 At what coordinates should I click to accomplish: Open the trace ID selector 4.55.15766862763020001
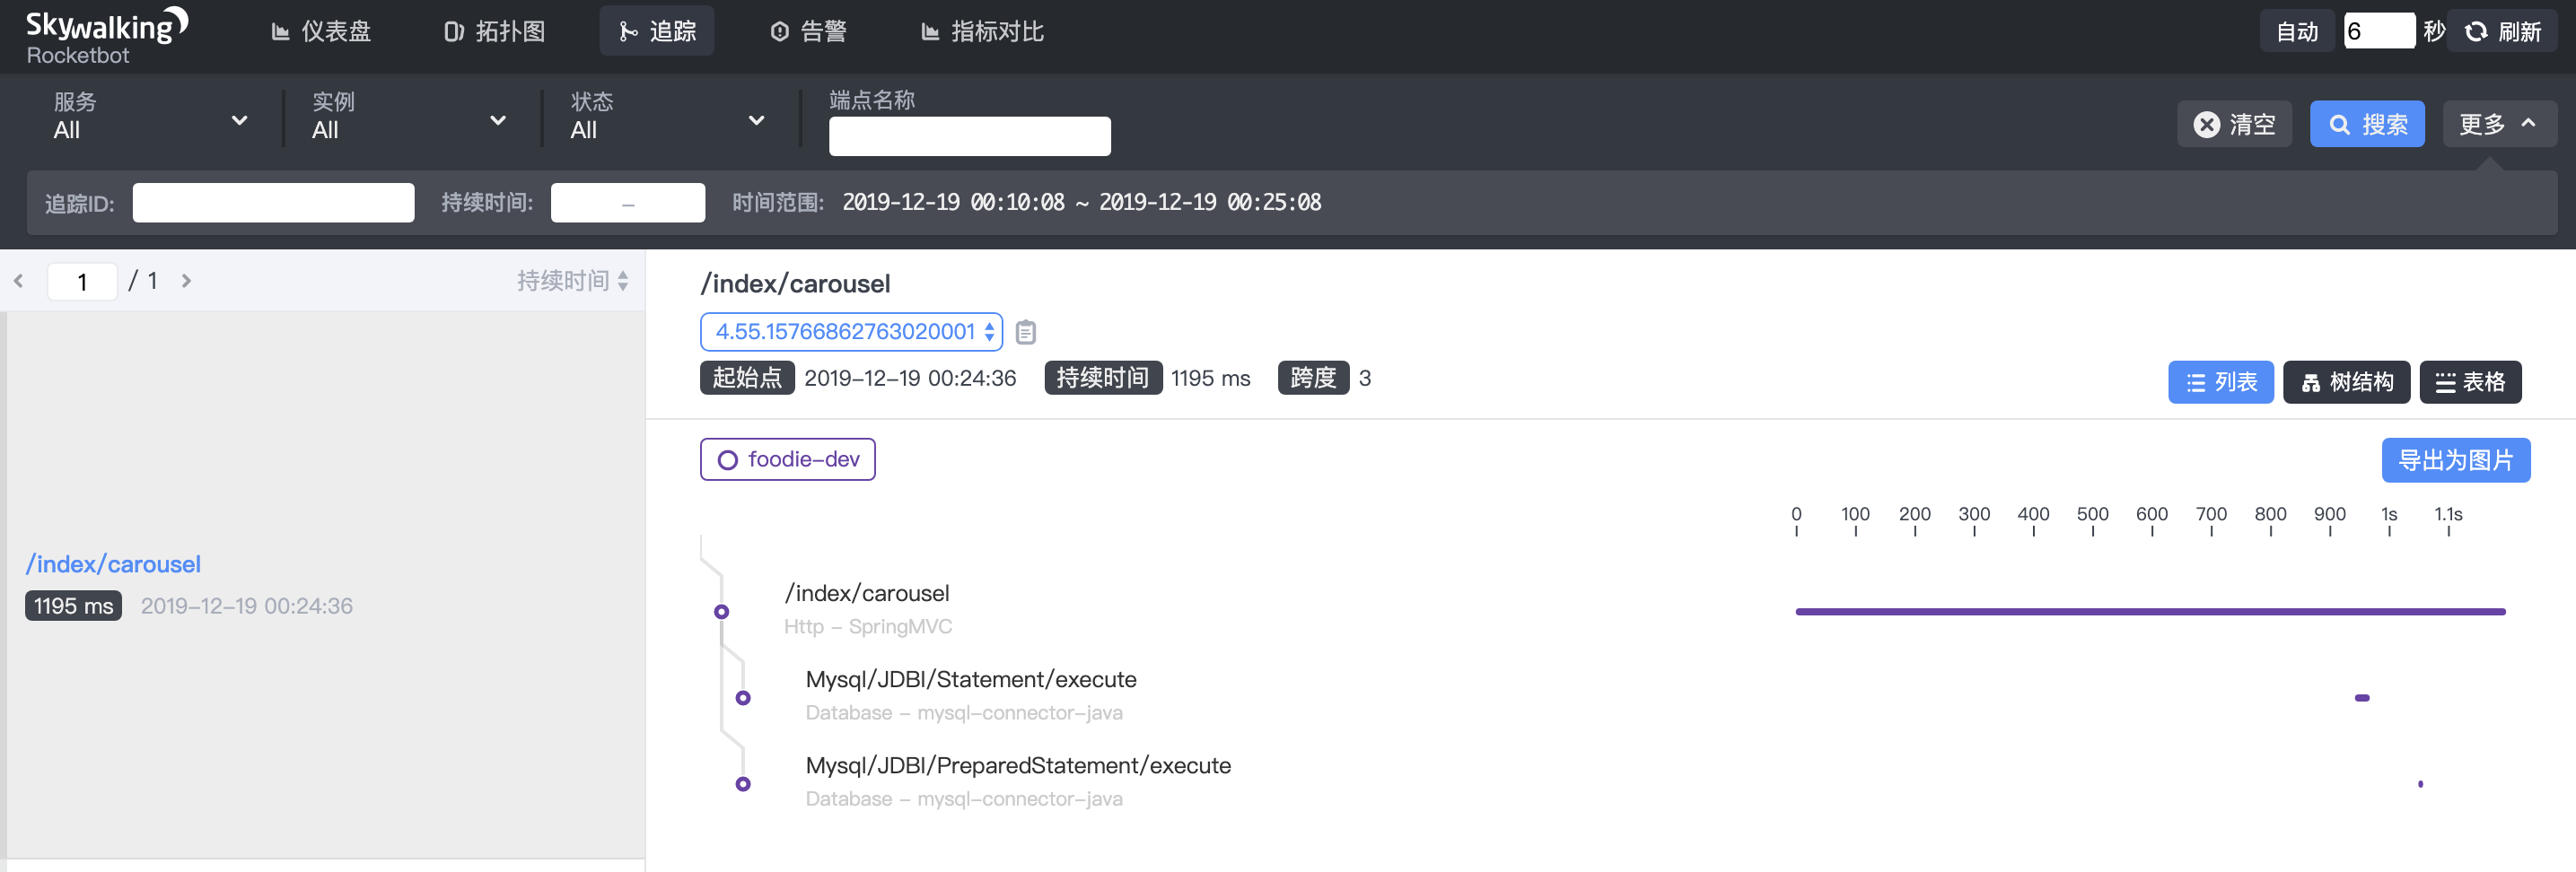coord(851,332)
